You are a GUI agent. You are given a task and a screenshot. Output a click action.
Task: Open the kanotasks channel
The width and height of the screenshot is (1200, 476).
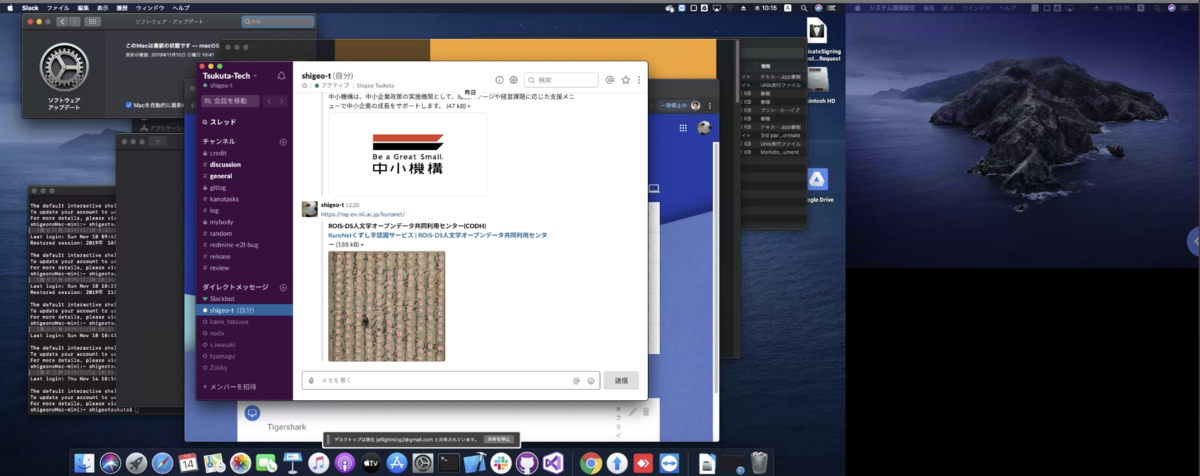[224, 199]
